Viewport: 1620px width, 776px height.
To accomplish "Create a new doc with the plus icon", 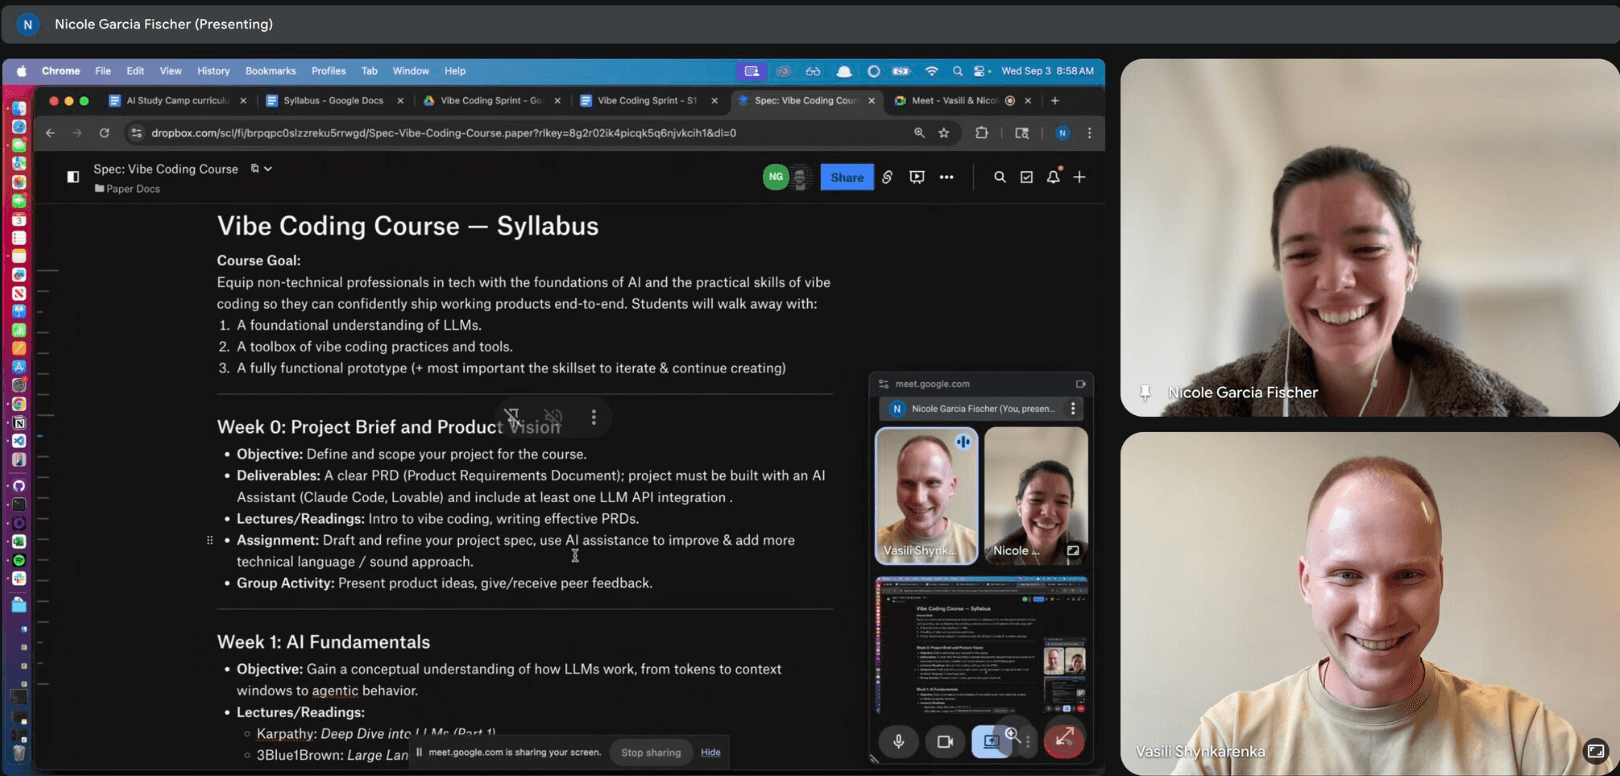I will pyautogui.click(x=1079, y=177).
